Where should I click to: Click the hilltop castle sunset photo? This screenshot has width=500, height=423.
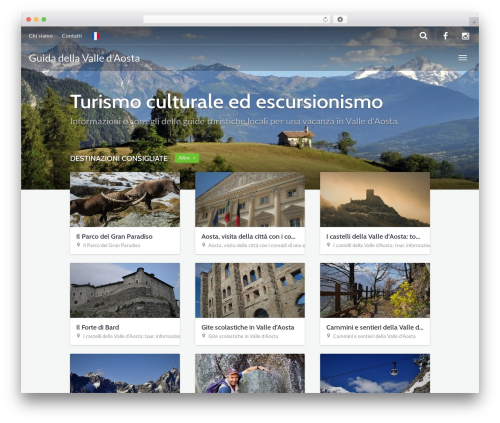[x=375, y=199]
